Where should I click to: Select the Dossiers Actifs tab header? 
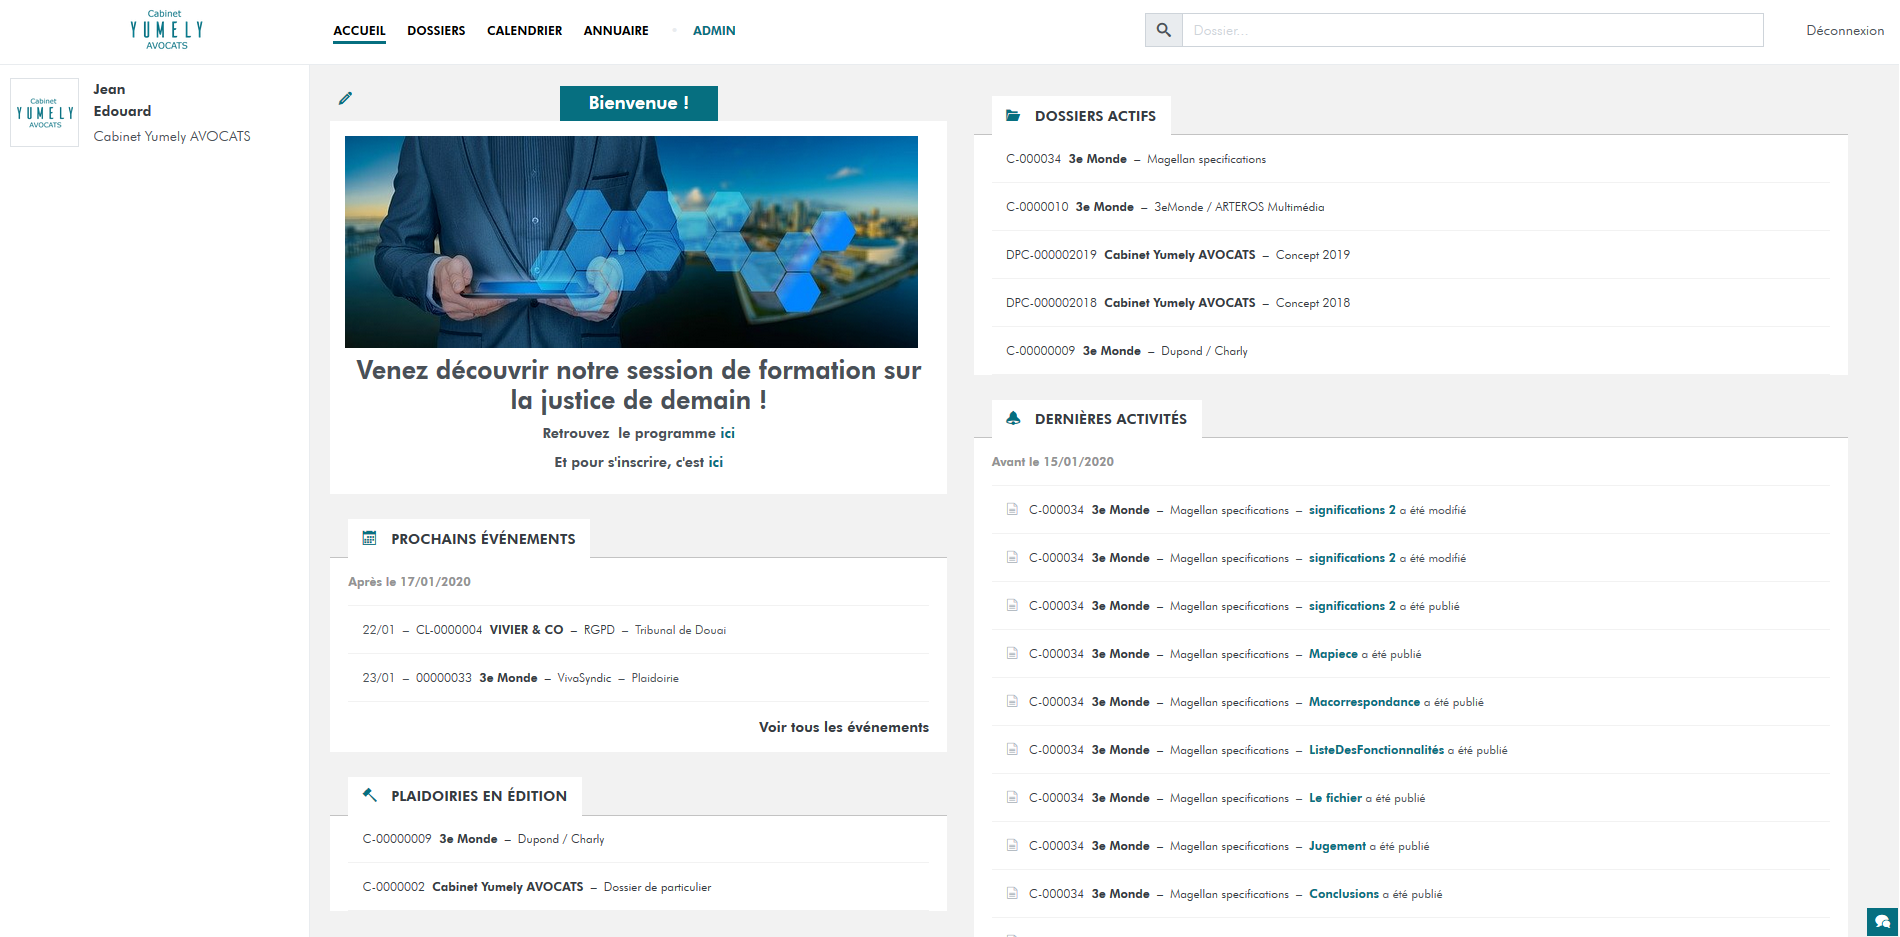[x=1081, y=116]
